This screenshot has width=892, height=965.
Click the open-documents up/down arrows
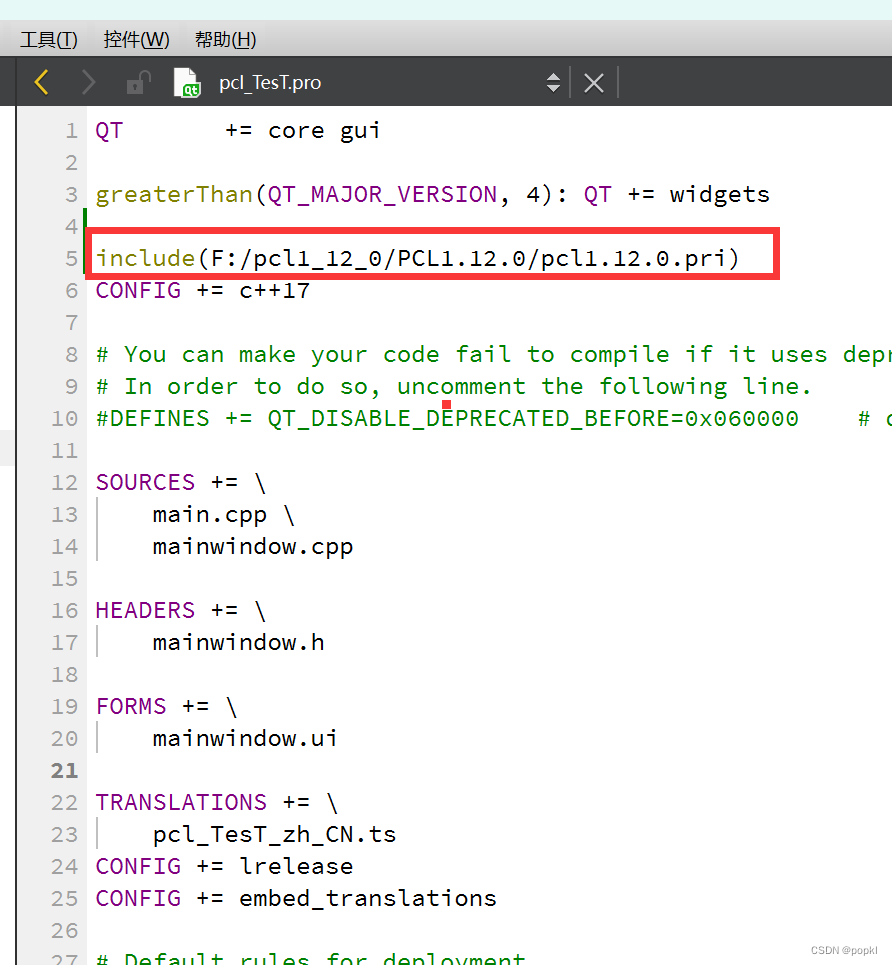553,82
